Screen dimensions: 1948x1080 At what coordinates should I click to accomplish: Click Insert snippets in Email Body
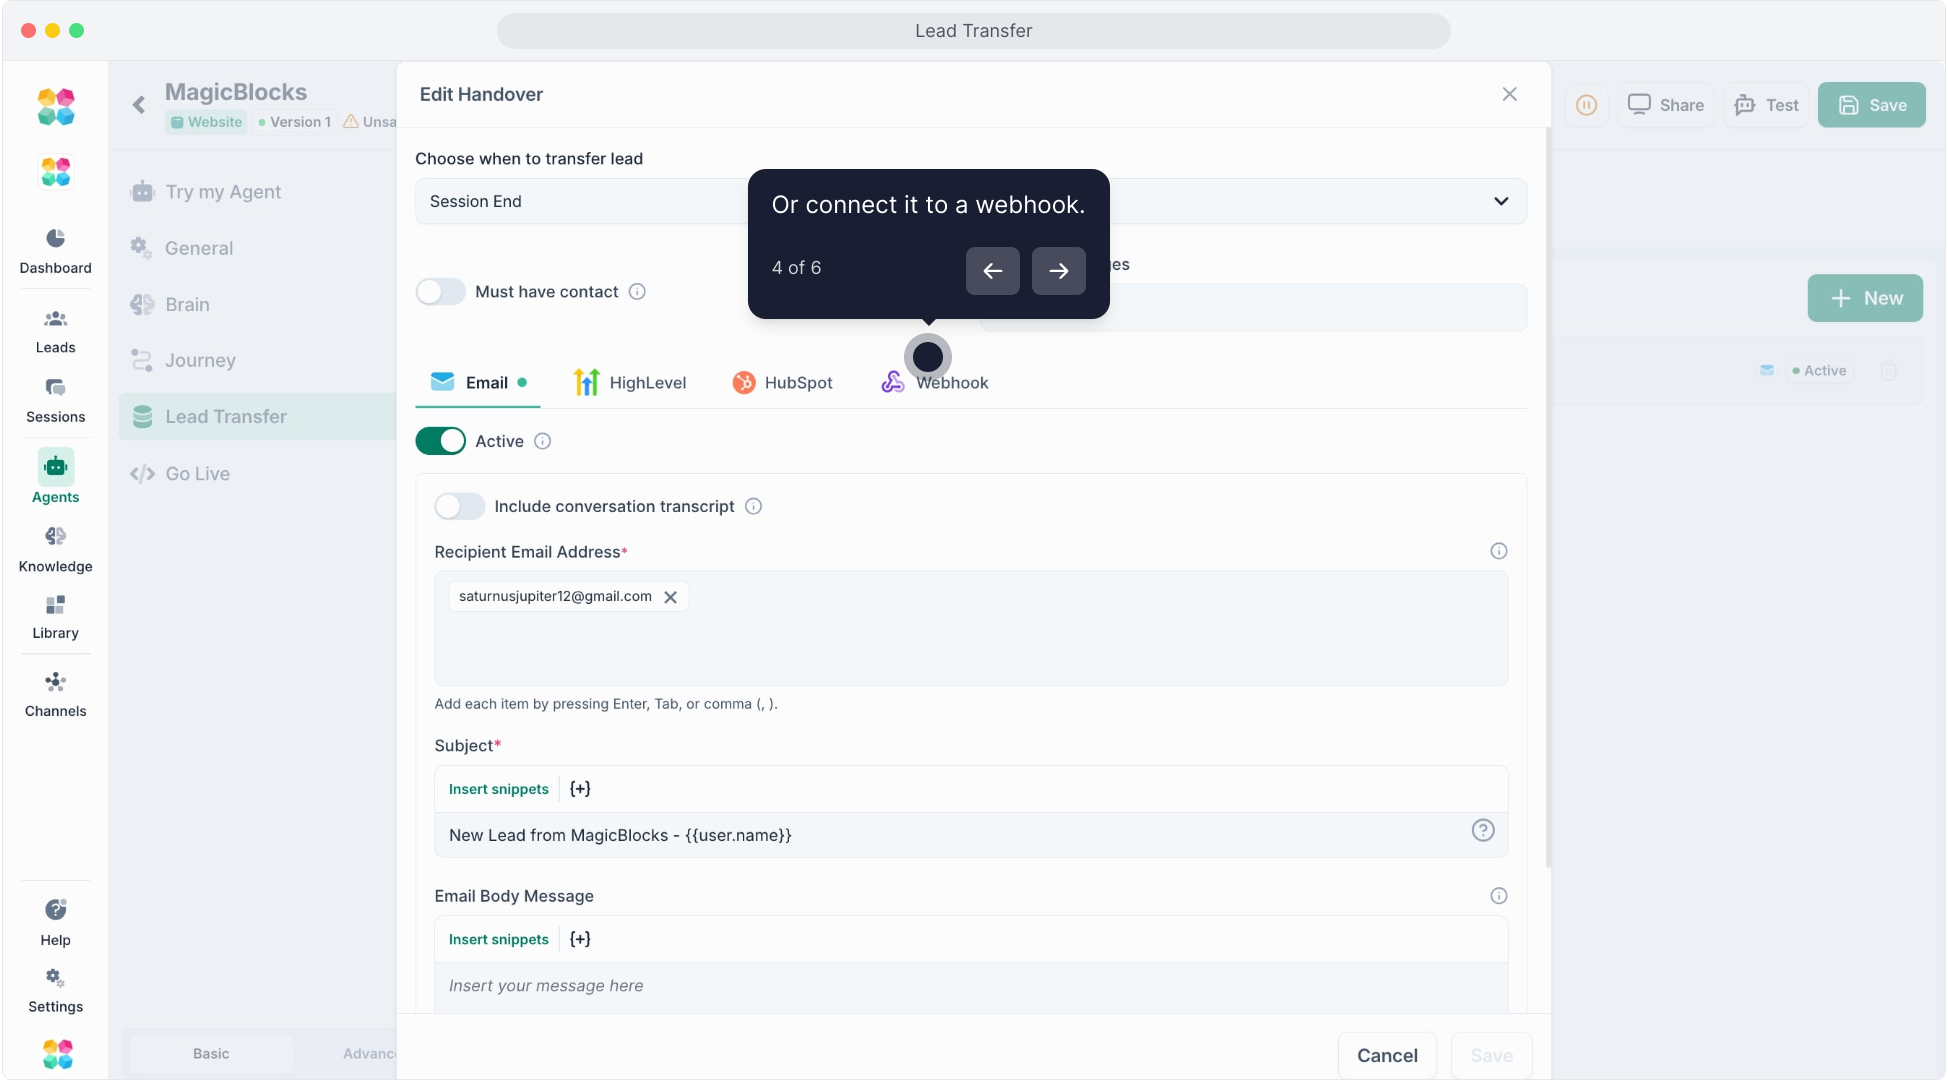(x=498, y=939)
